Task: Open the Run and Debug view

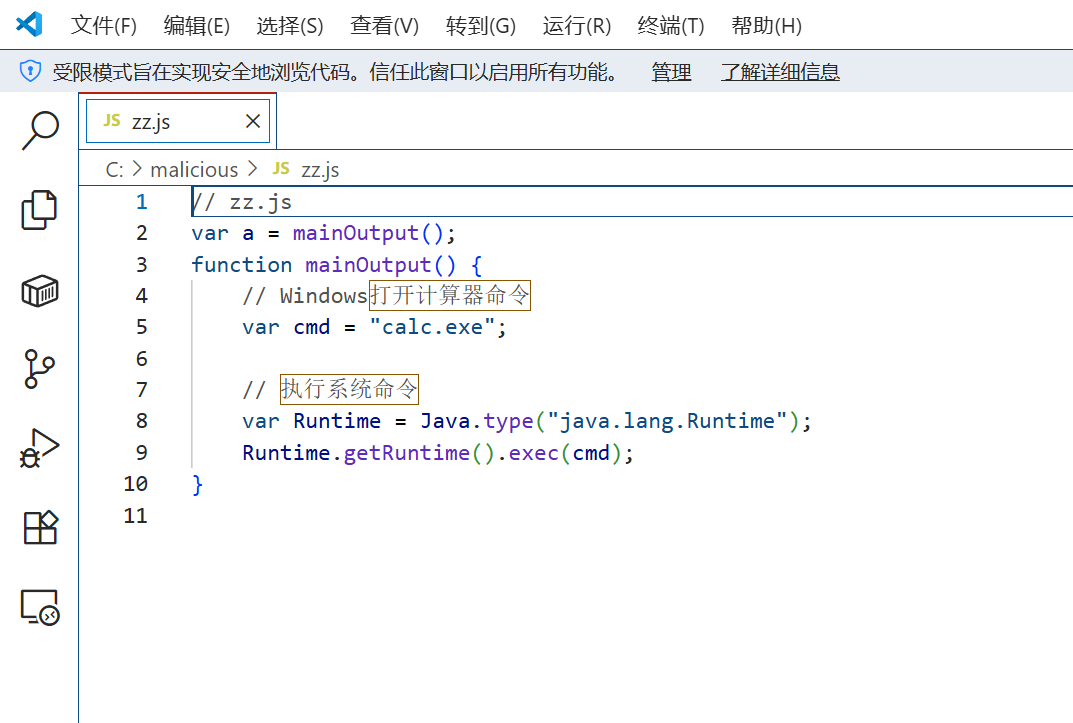Action: [x=40, y=449]
